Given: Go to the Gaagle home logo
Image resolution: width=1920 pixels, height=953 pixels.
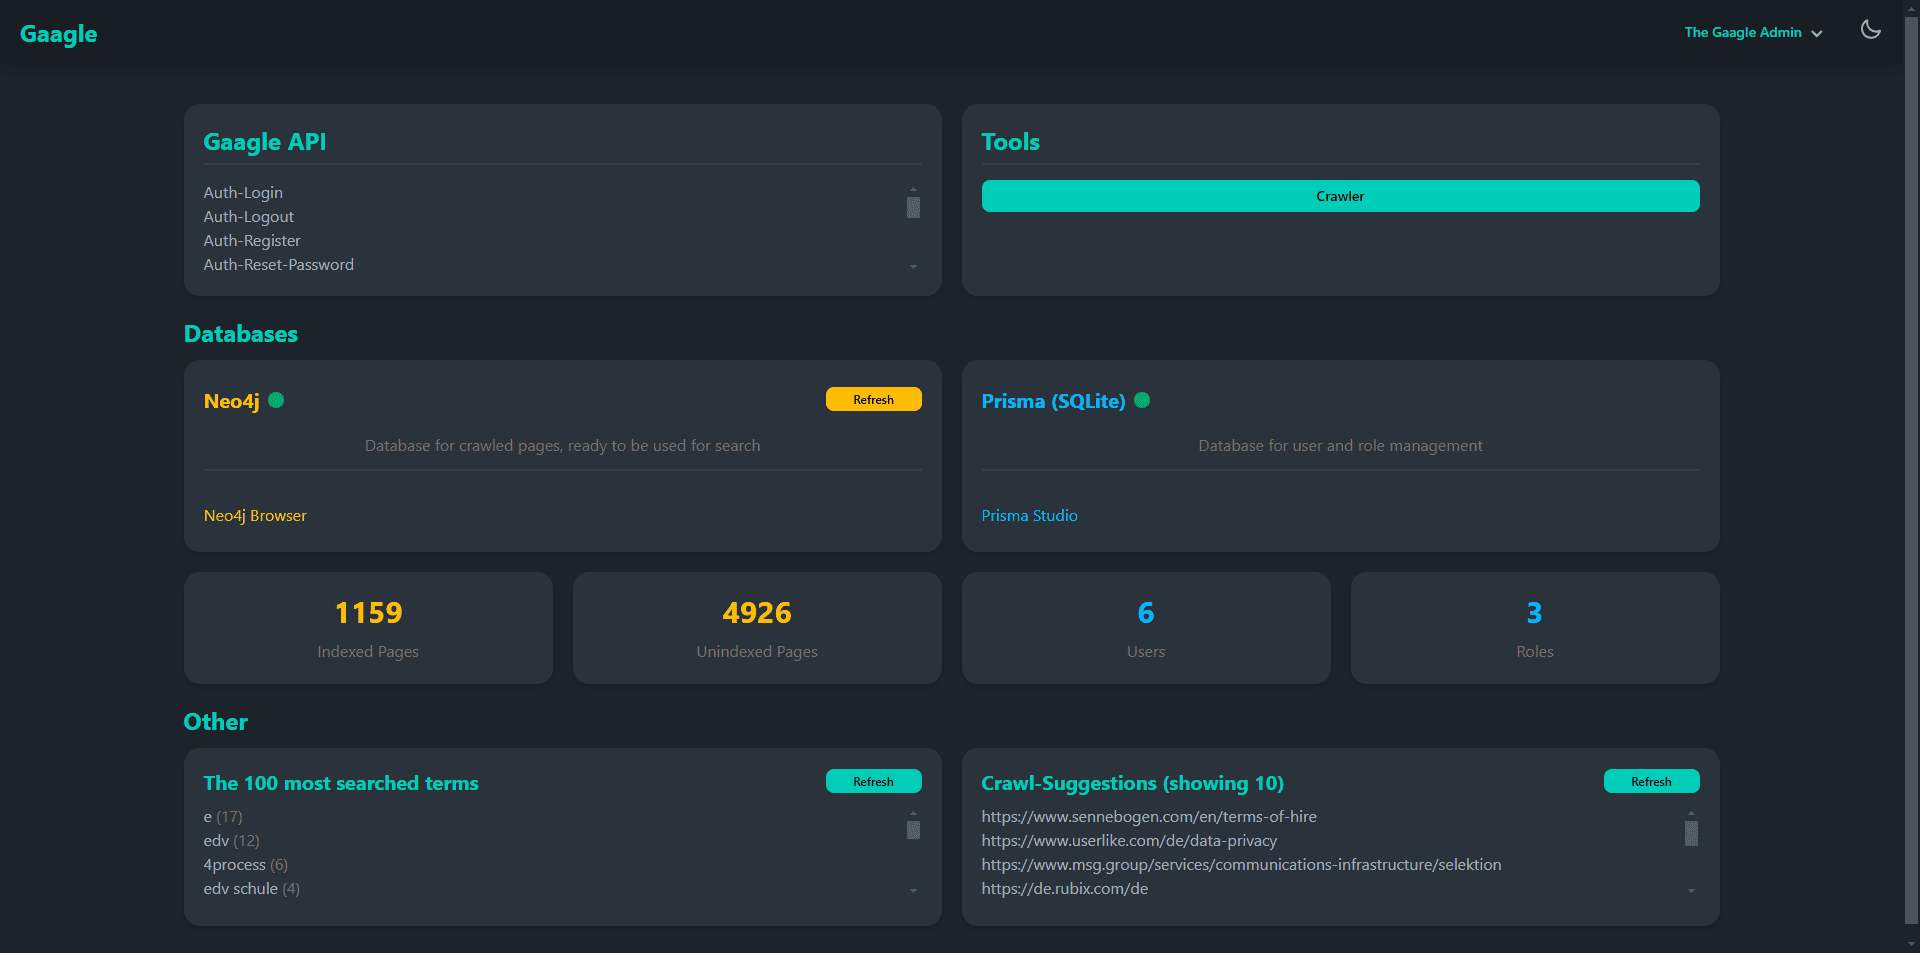Looking at the screenshot, I should pos(59,34).
